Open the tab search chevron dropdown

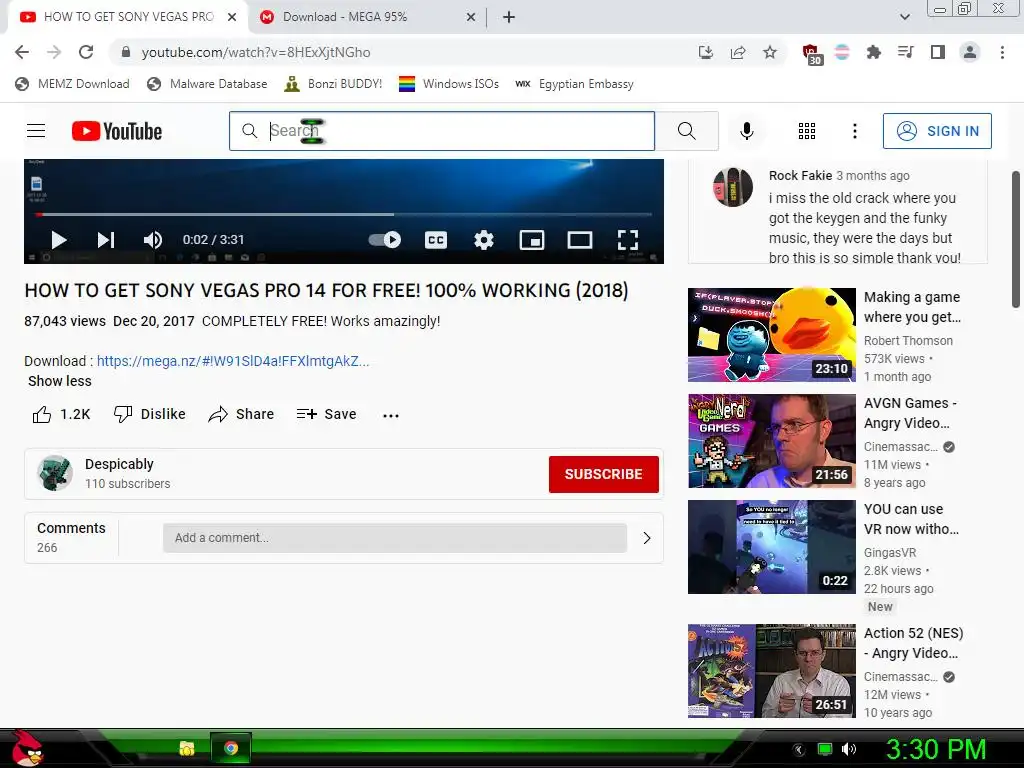(904, 17)
